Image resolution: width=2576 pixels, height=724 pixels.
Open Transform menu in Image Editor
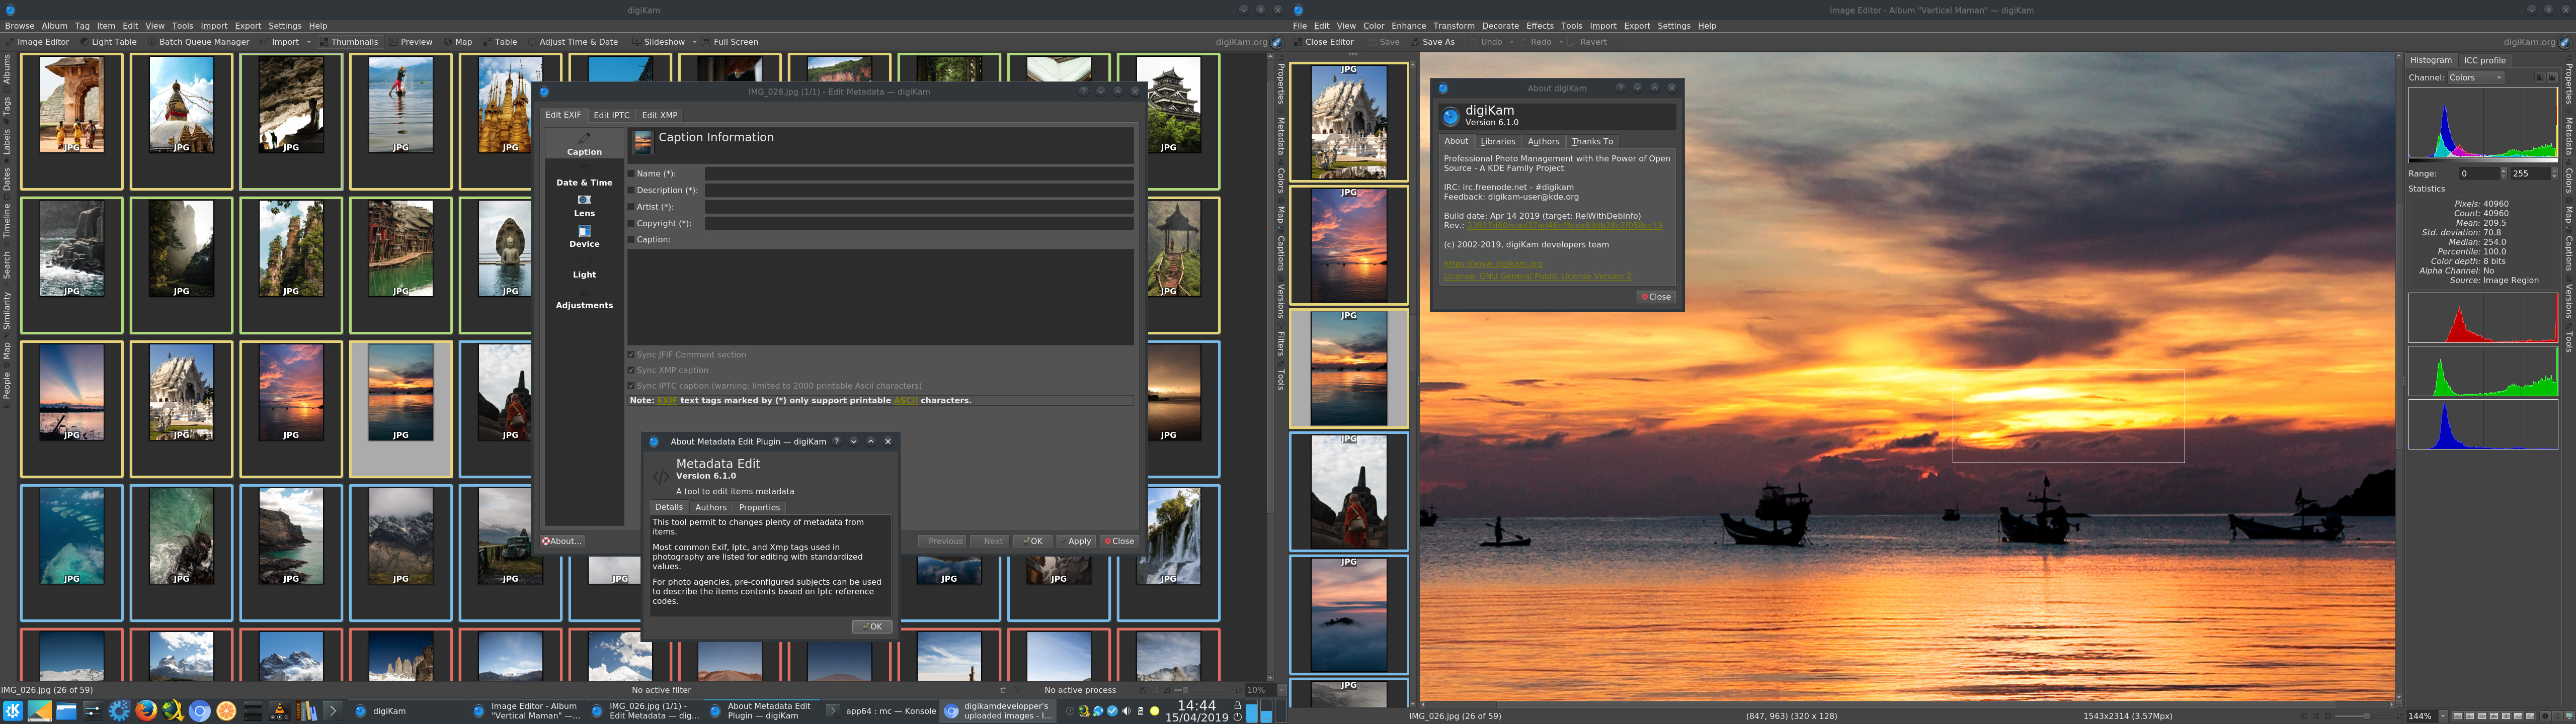pos(1453,26)
